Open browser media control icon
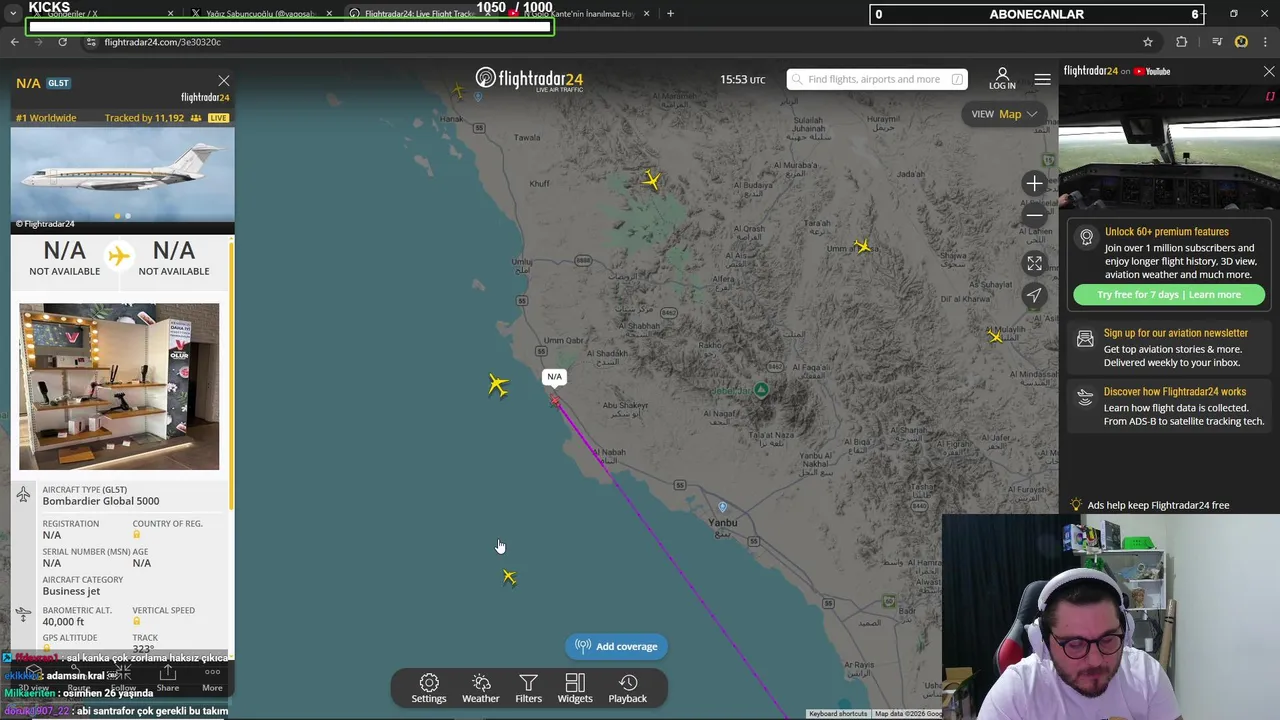Screen dimensions: 1280x720 (1217, 42)
